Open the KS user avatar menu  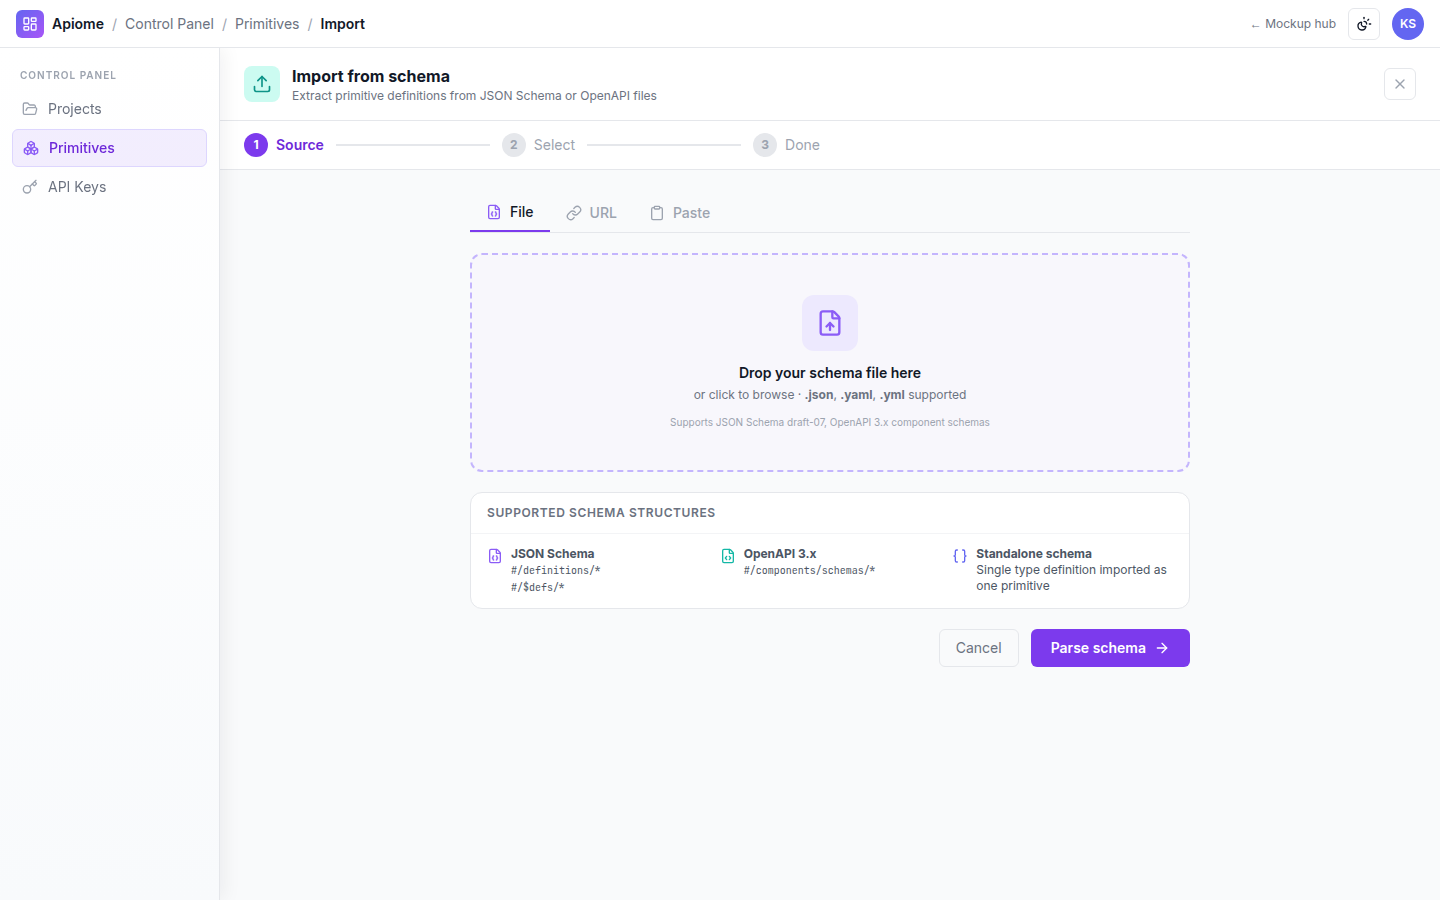1408,24
